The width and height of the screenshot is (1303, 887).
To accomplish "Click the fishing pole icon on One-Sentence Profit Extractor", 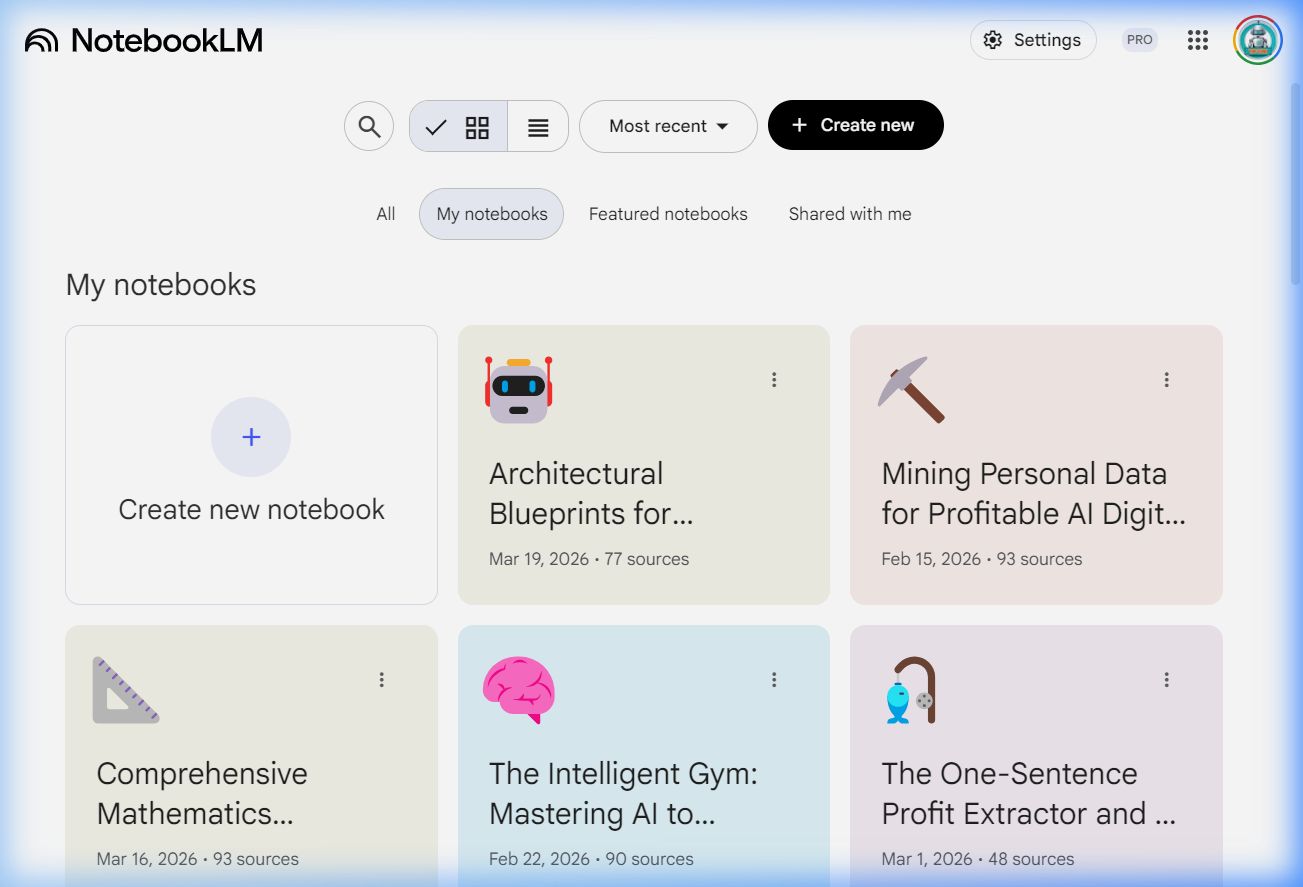I will (x=911, y=690).
